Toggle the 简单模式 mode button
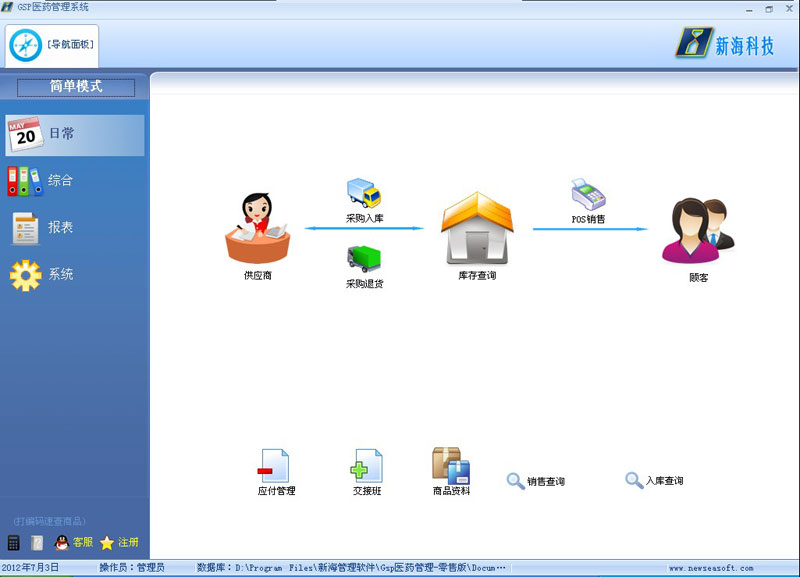Viewport: 800px width, 577px height. 75,87
